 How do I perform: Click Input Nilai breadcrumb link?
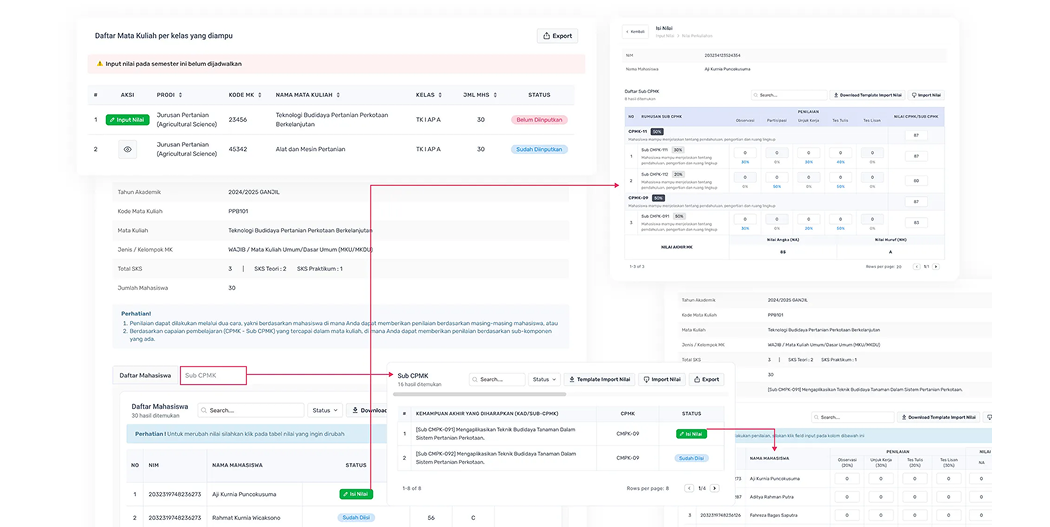pyautogui.click(x=664, y=36)
